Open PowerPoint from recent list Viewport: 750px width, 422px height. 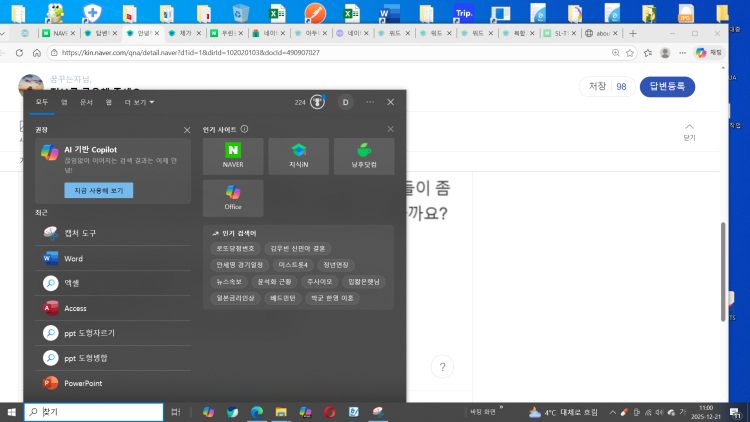pos(89,383)
